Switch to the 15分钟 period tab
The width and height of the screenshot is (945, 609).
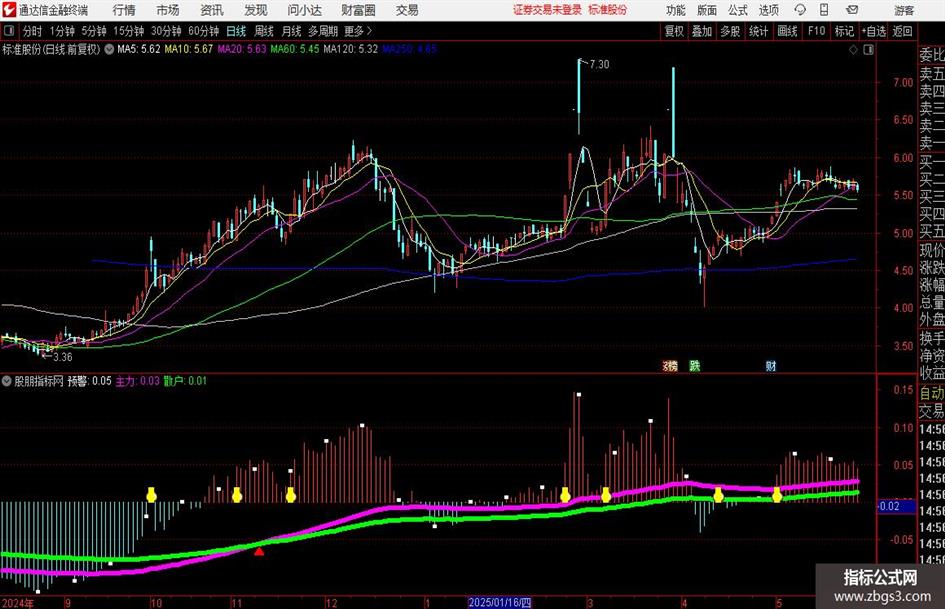pyautogui.click(x=129, y=31)
